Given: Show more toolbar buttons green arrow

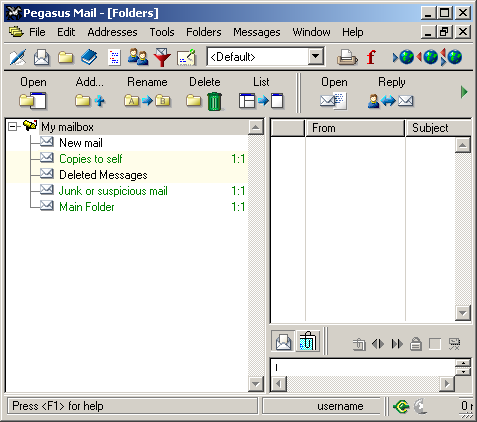Looking at the screenshot, I should click(464, 92).
